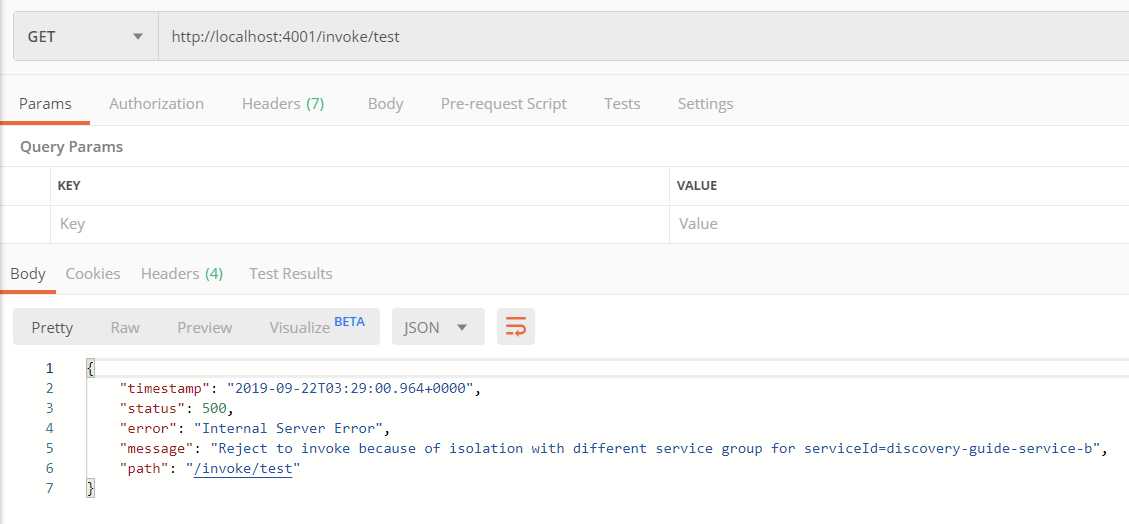
Task: Click line number 1 in the gutter
Action: click(50, 368)
